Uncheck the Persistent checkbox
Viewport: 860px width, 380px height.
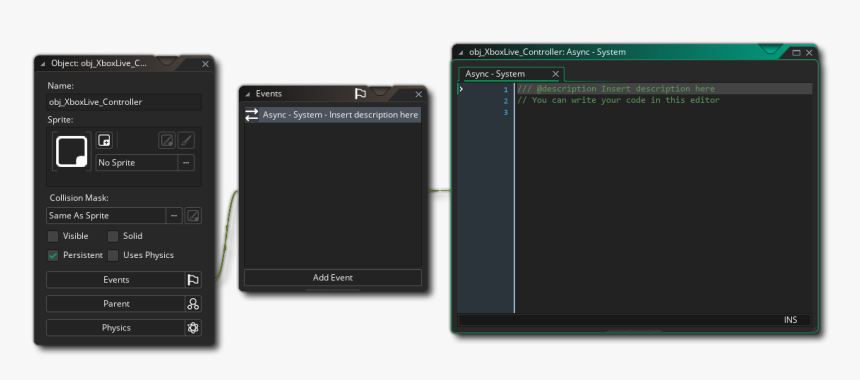pos(53,256)
